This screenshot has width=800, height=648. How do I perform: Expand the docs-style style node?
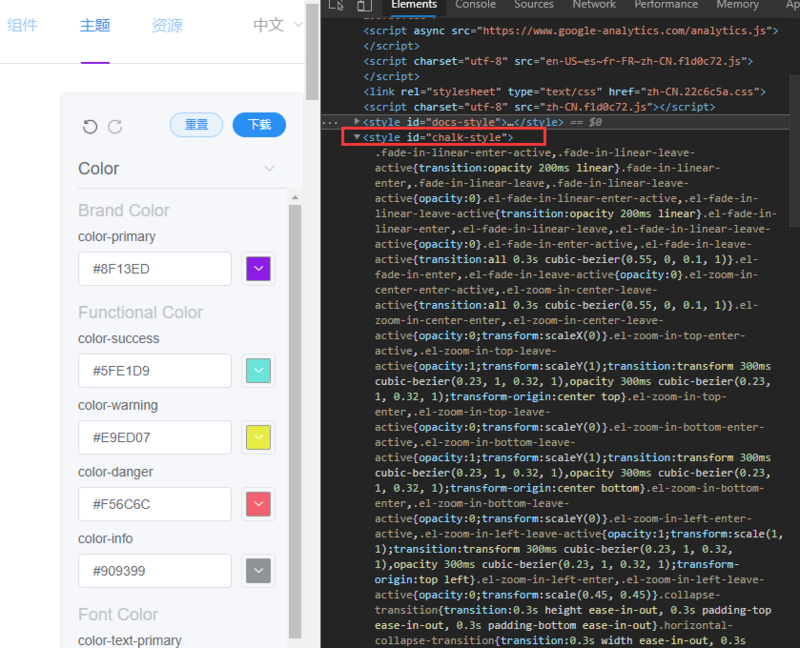click(x=357, y=121)
